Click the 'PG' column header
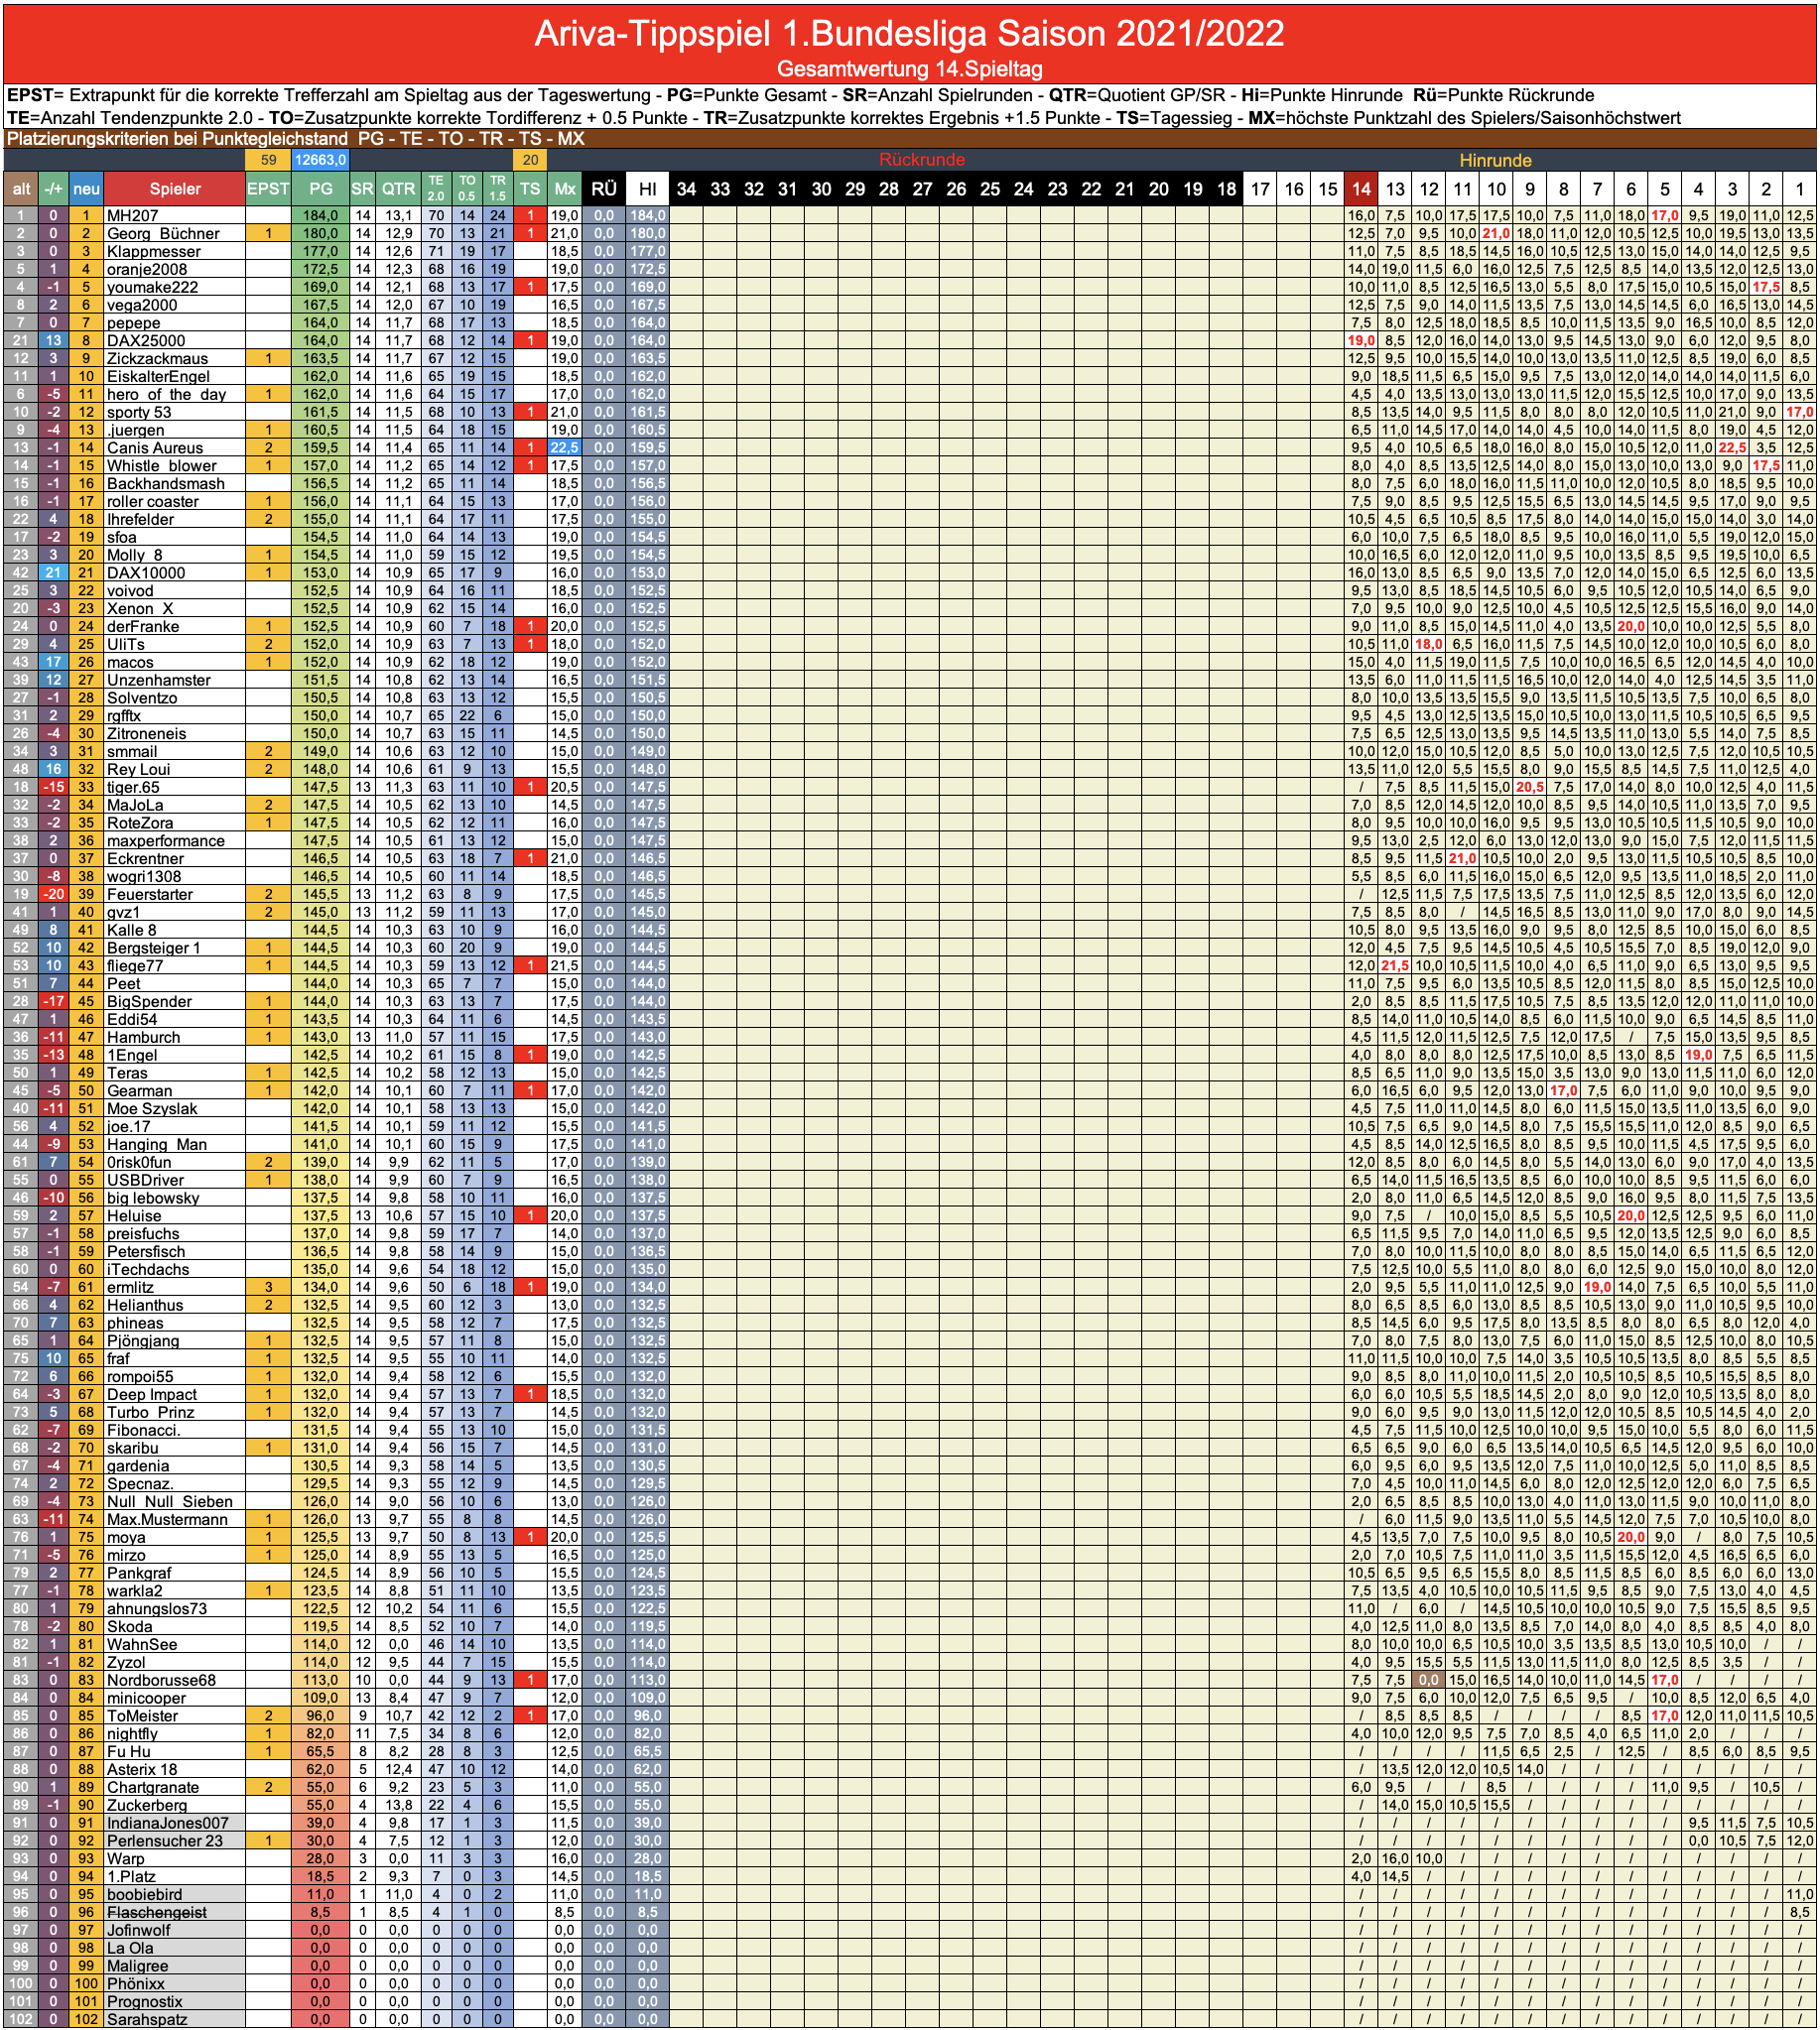 tap(320, 188)
